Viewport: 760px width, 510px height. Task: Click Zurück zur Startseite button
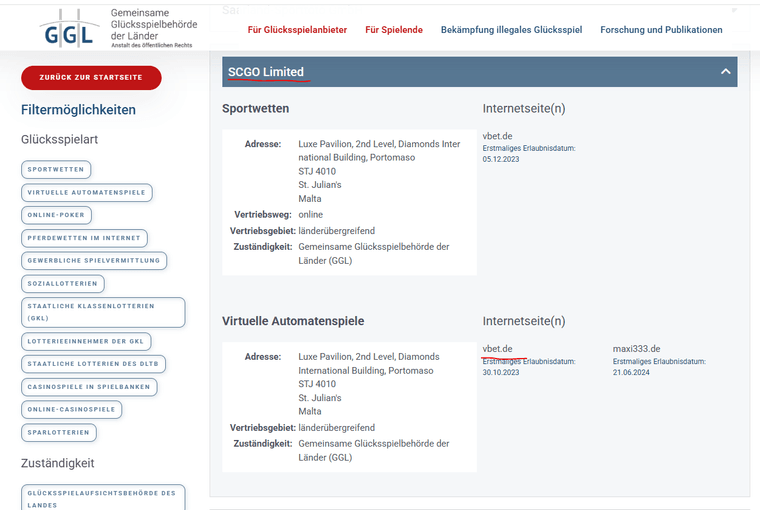click(91, 77)
